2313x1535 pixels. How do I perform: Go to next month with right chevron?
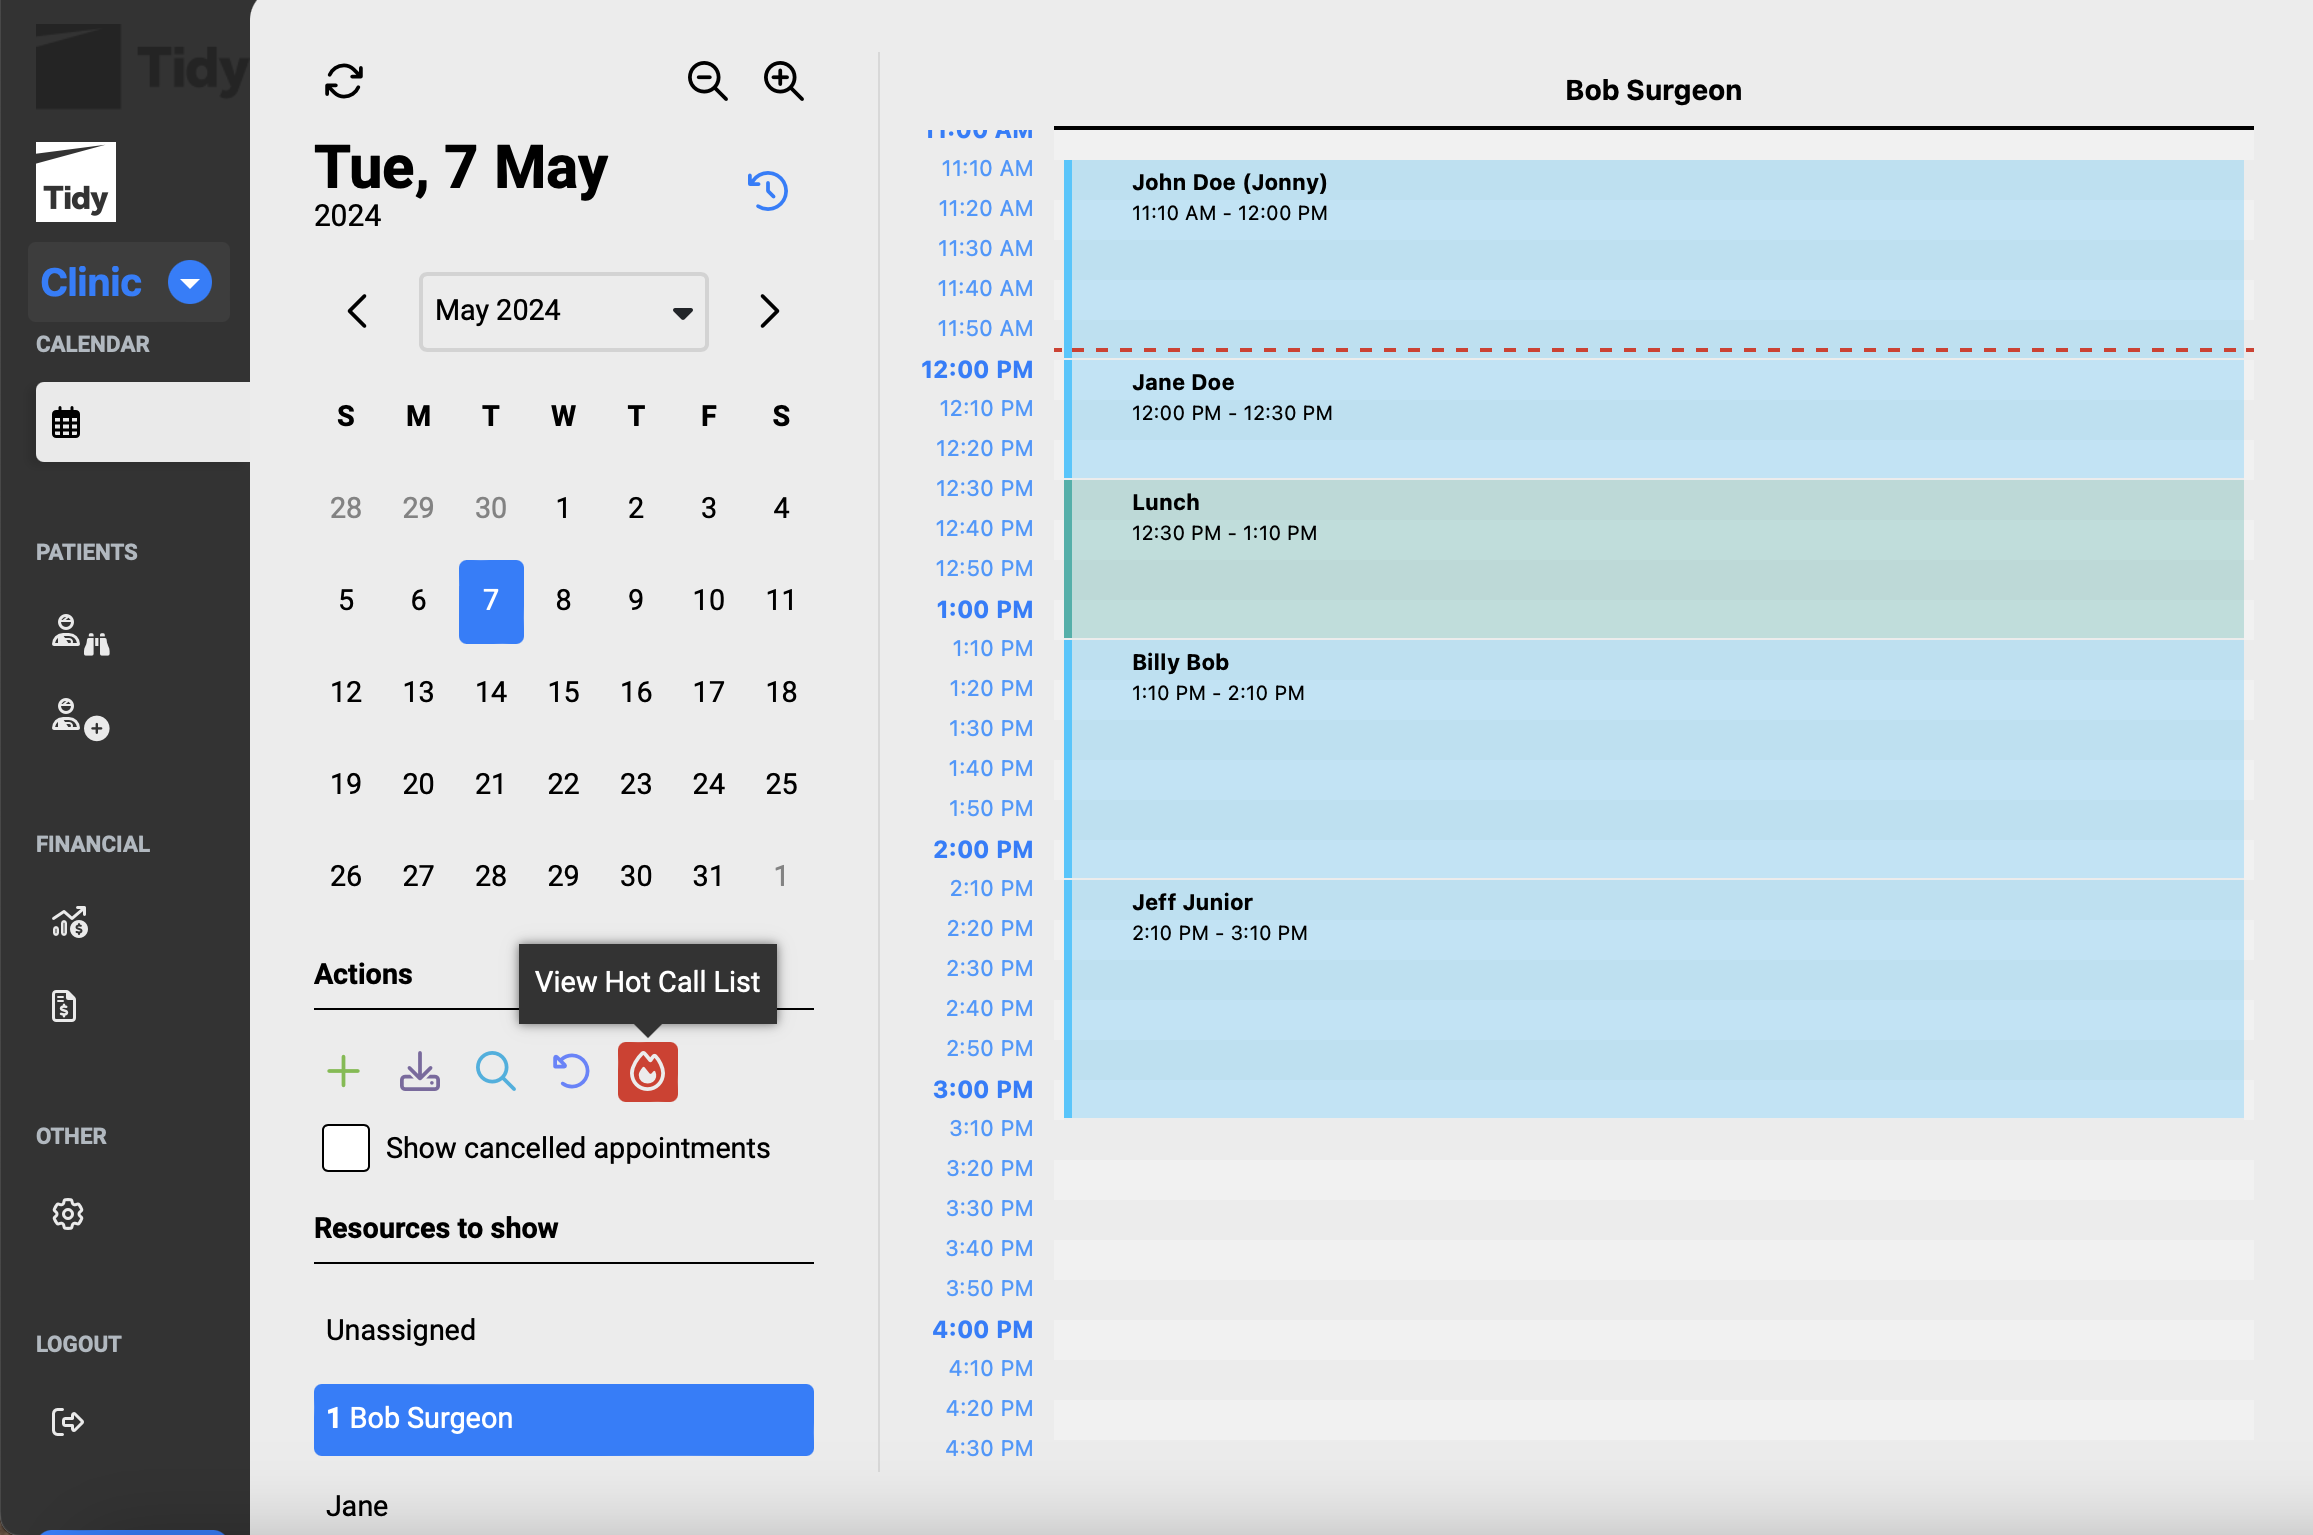[x=768, y=311]
